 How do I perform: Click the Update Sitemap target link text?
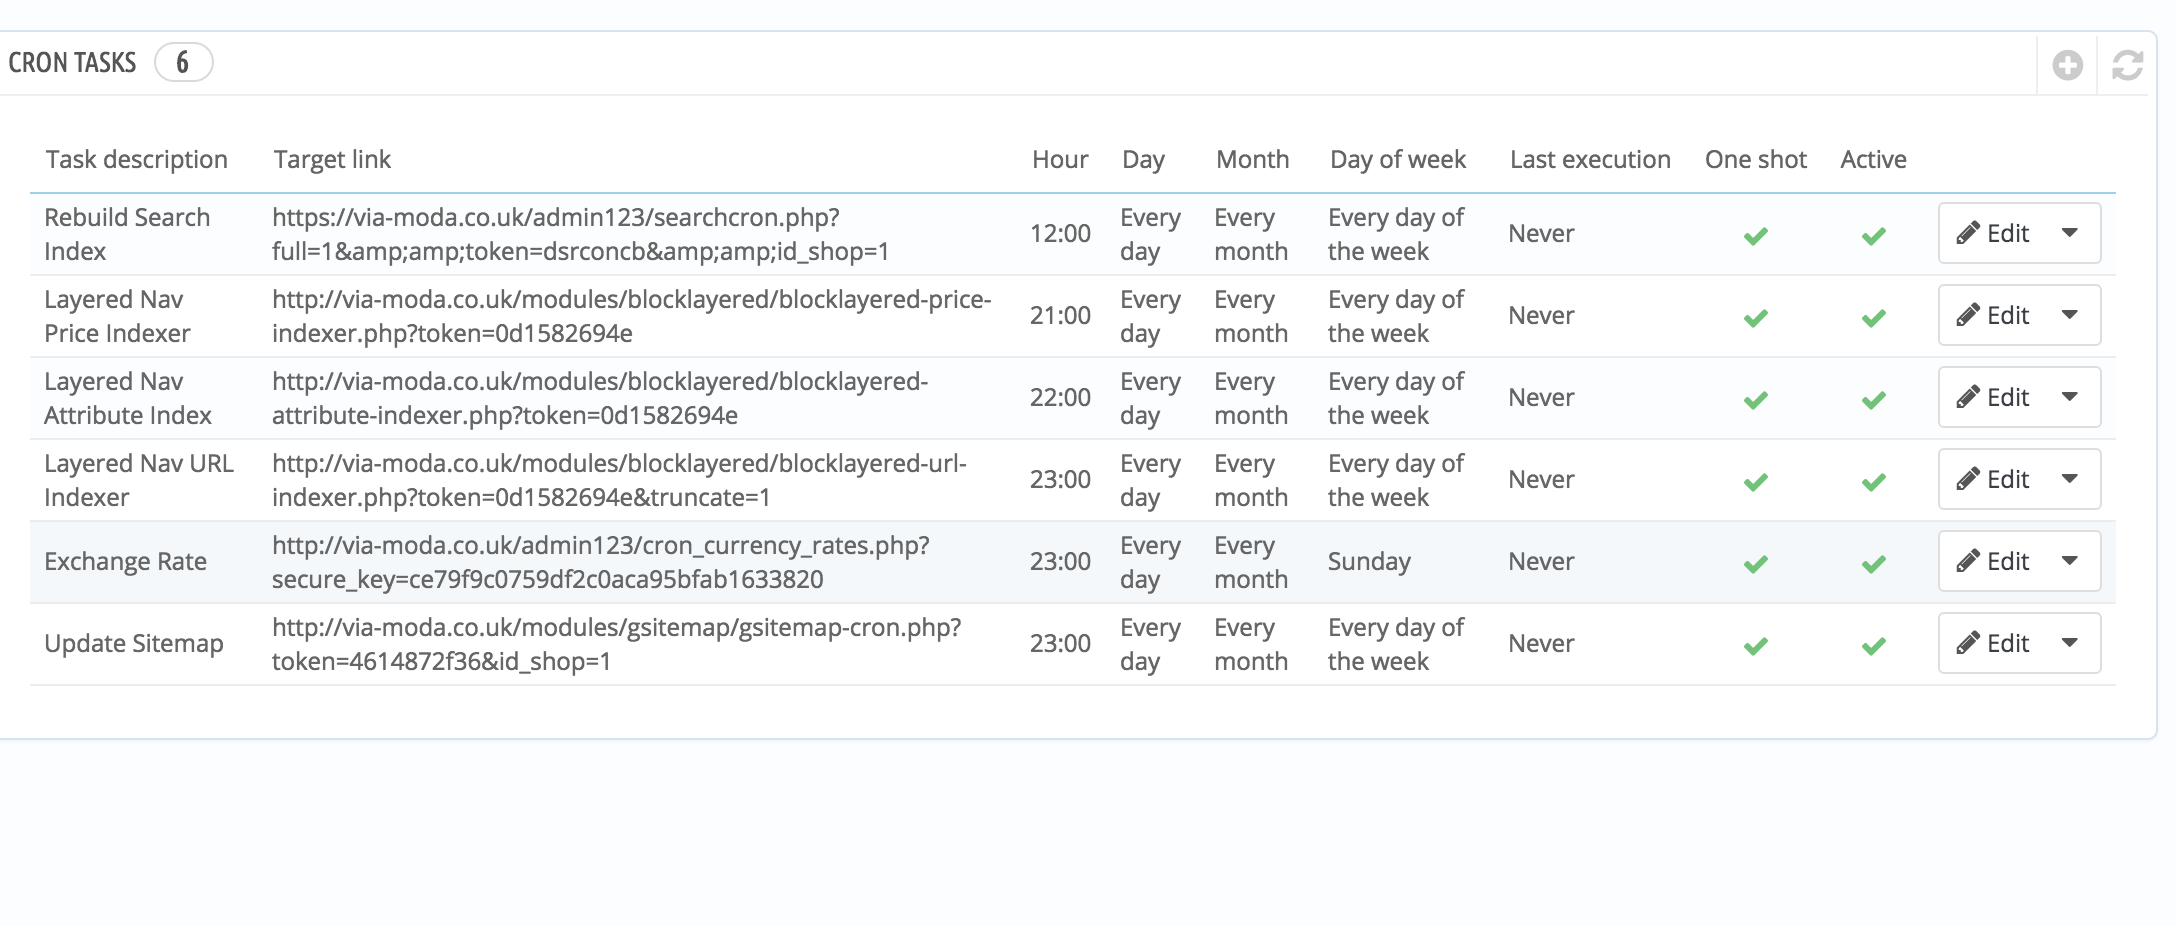pyautogui.click(x=615, y=644)
